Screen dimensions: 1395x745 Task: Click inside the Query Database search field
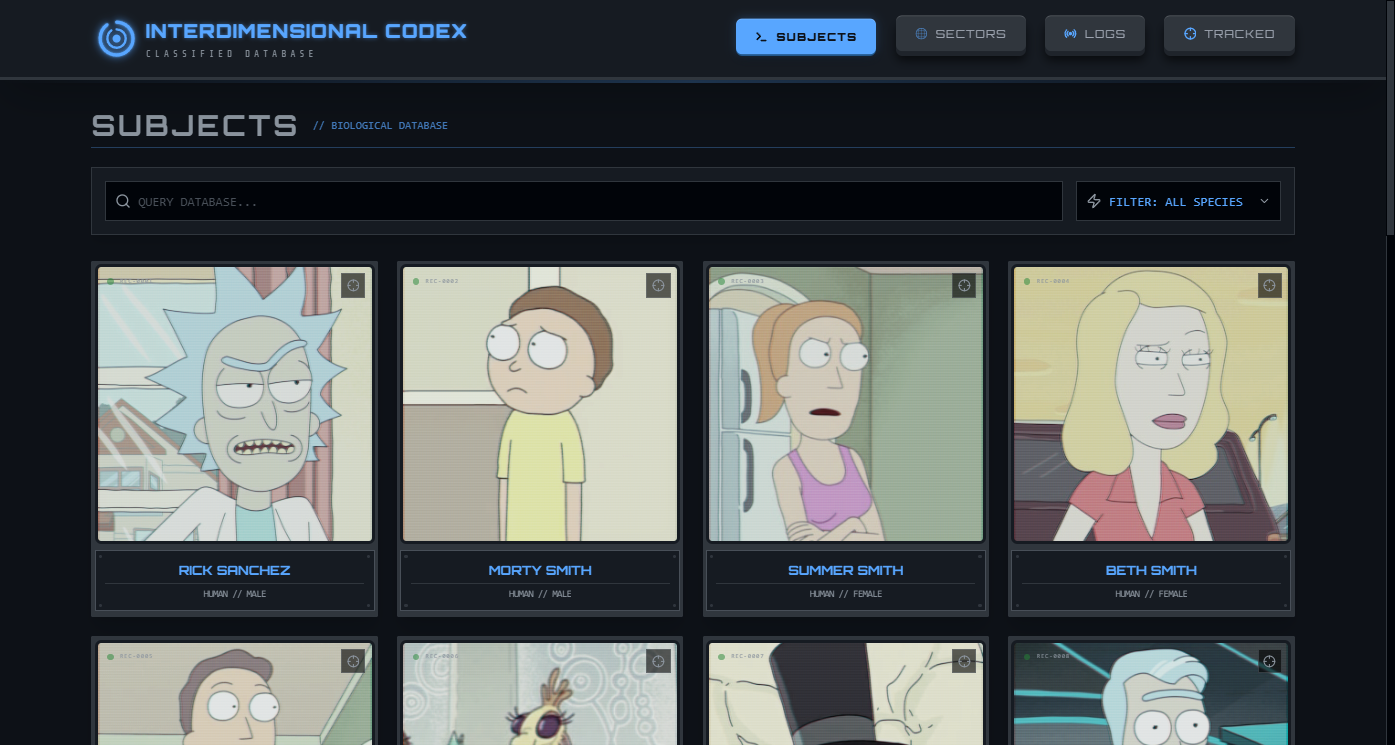pos(584,201)
